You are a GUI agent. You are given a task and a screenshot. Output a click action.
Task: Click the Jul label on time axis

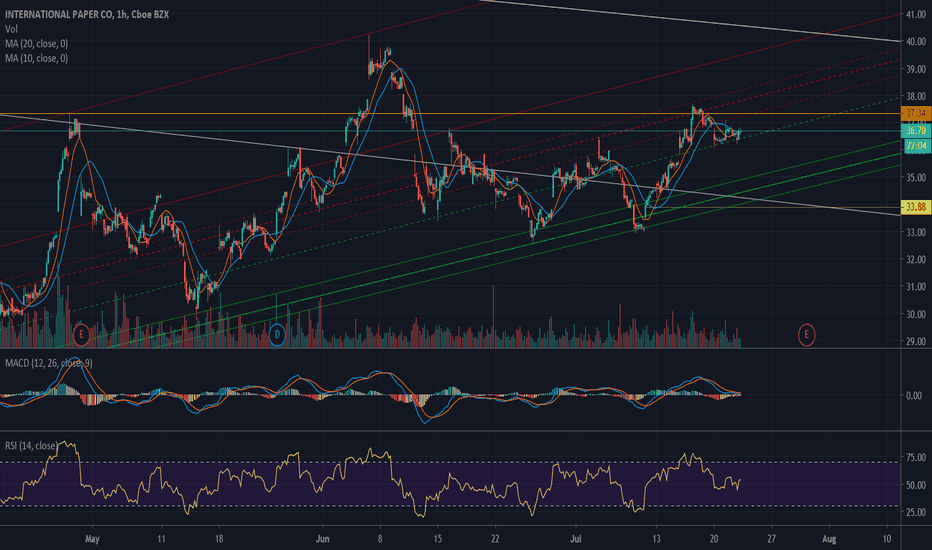(576, 539)
